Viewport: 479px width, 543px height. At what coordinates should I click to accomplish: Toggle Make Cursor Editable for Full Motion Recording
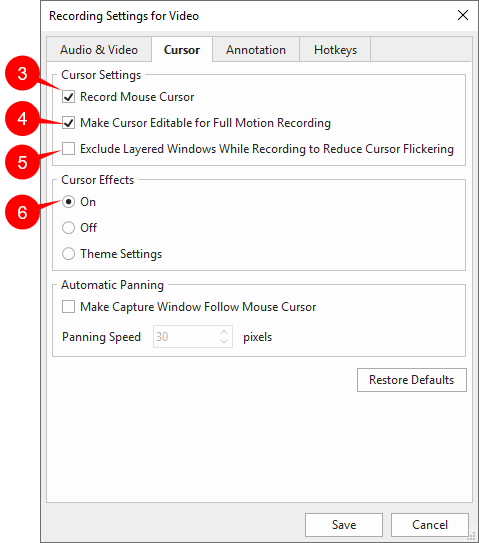[68, 123]
